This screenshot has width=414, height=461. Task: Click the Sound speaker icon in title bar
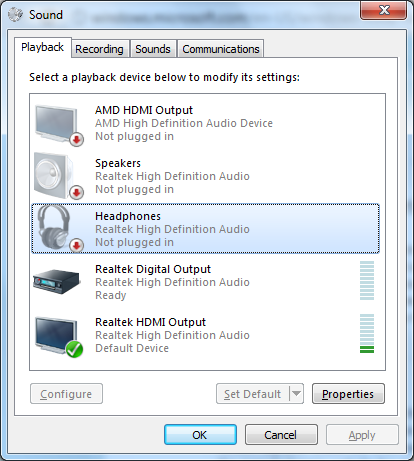[15, 14]
